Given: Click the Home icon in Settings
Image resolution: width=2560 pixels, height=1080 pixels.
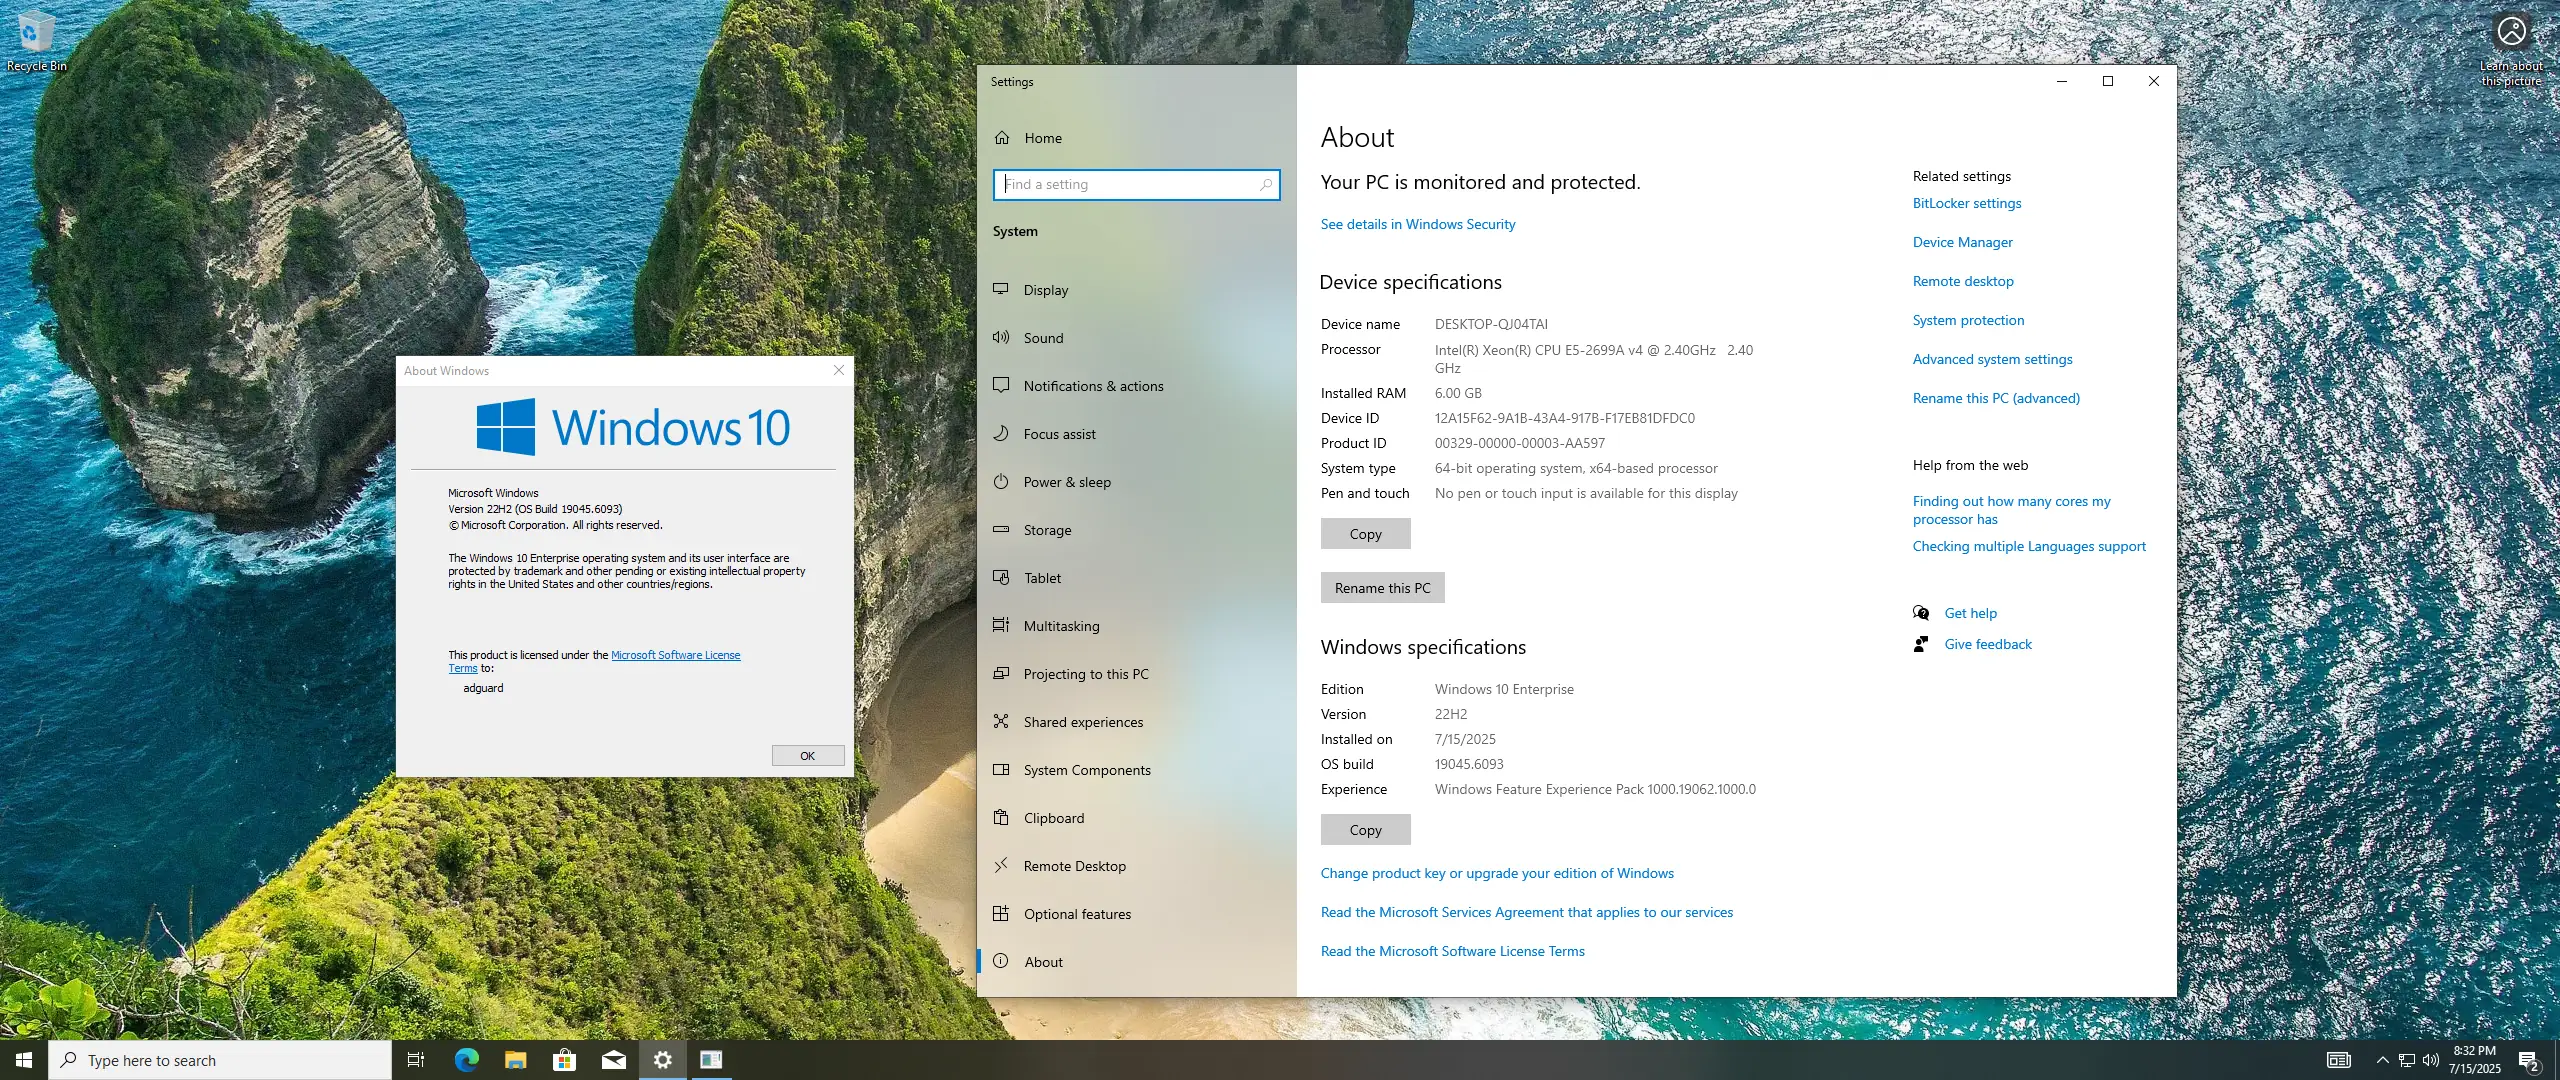Looking at the screenshot, I should [1002, 138].
